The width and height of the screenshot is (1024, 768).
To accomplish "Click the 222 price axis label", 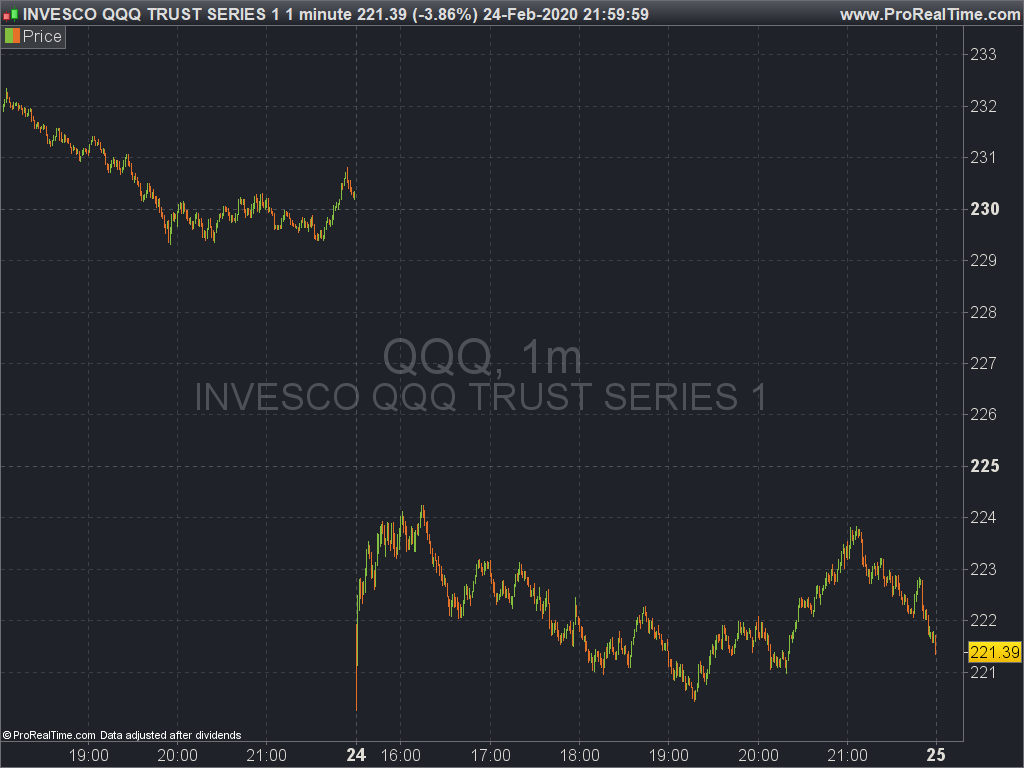I will 983,620.
